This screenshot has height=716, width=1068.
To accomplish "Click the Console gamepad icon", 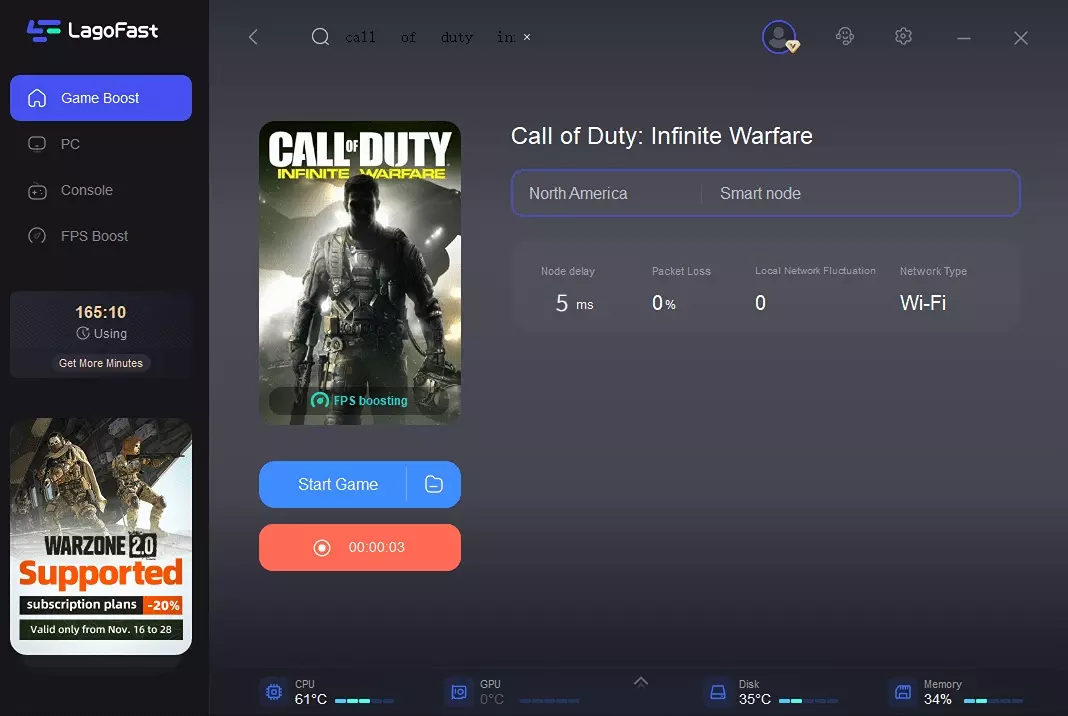I will (37, 191).
